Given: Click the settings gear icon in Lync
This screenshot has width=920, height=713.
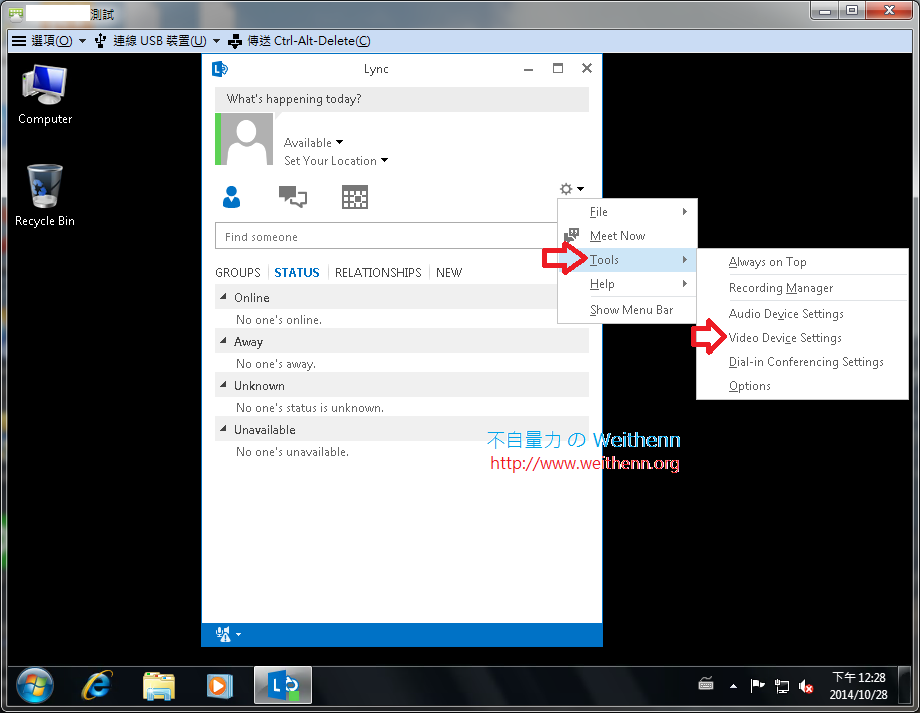Looking at the screenshot, I should coord(567,188).
